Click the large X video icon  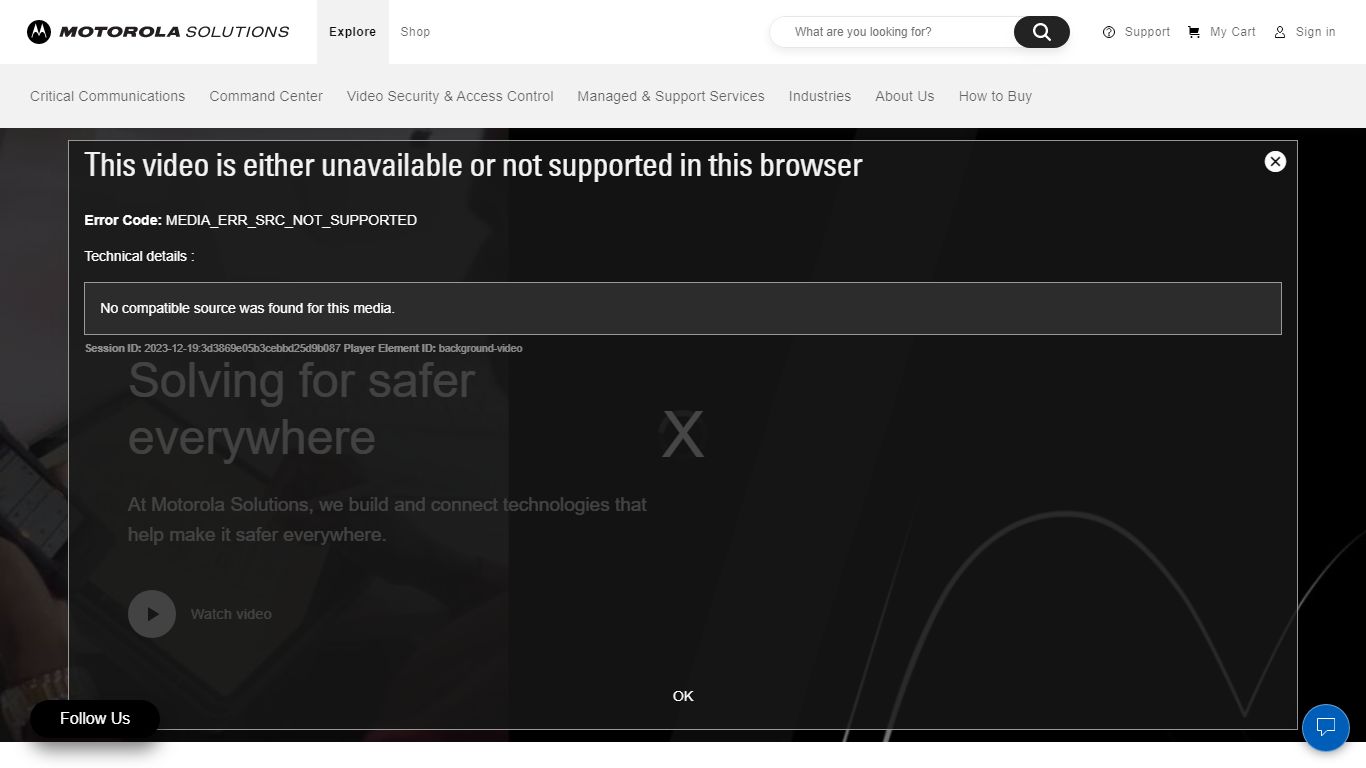coord(683,436)
